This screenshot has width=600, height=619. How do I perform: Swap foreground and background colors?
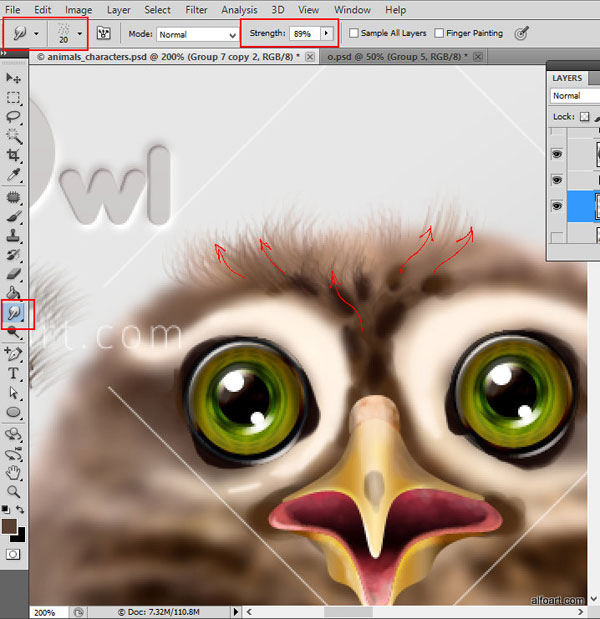[20, 510]
